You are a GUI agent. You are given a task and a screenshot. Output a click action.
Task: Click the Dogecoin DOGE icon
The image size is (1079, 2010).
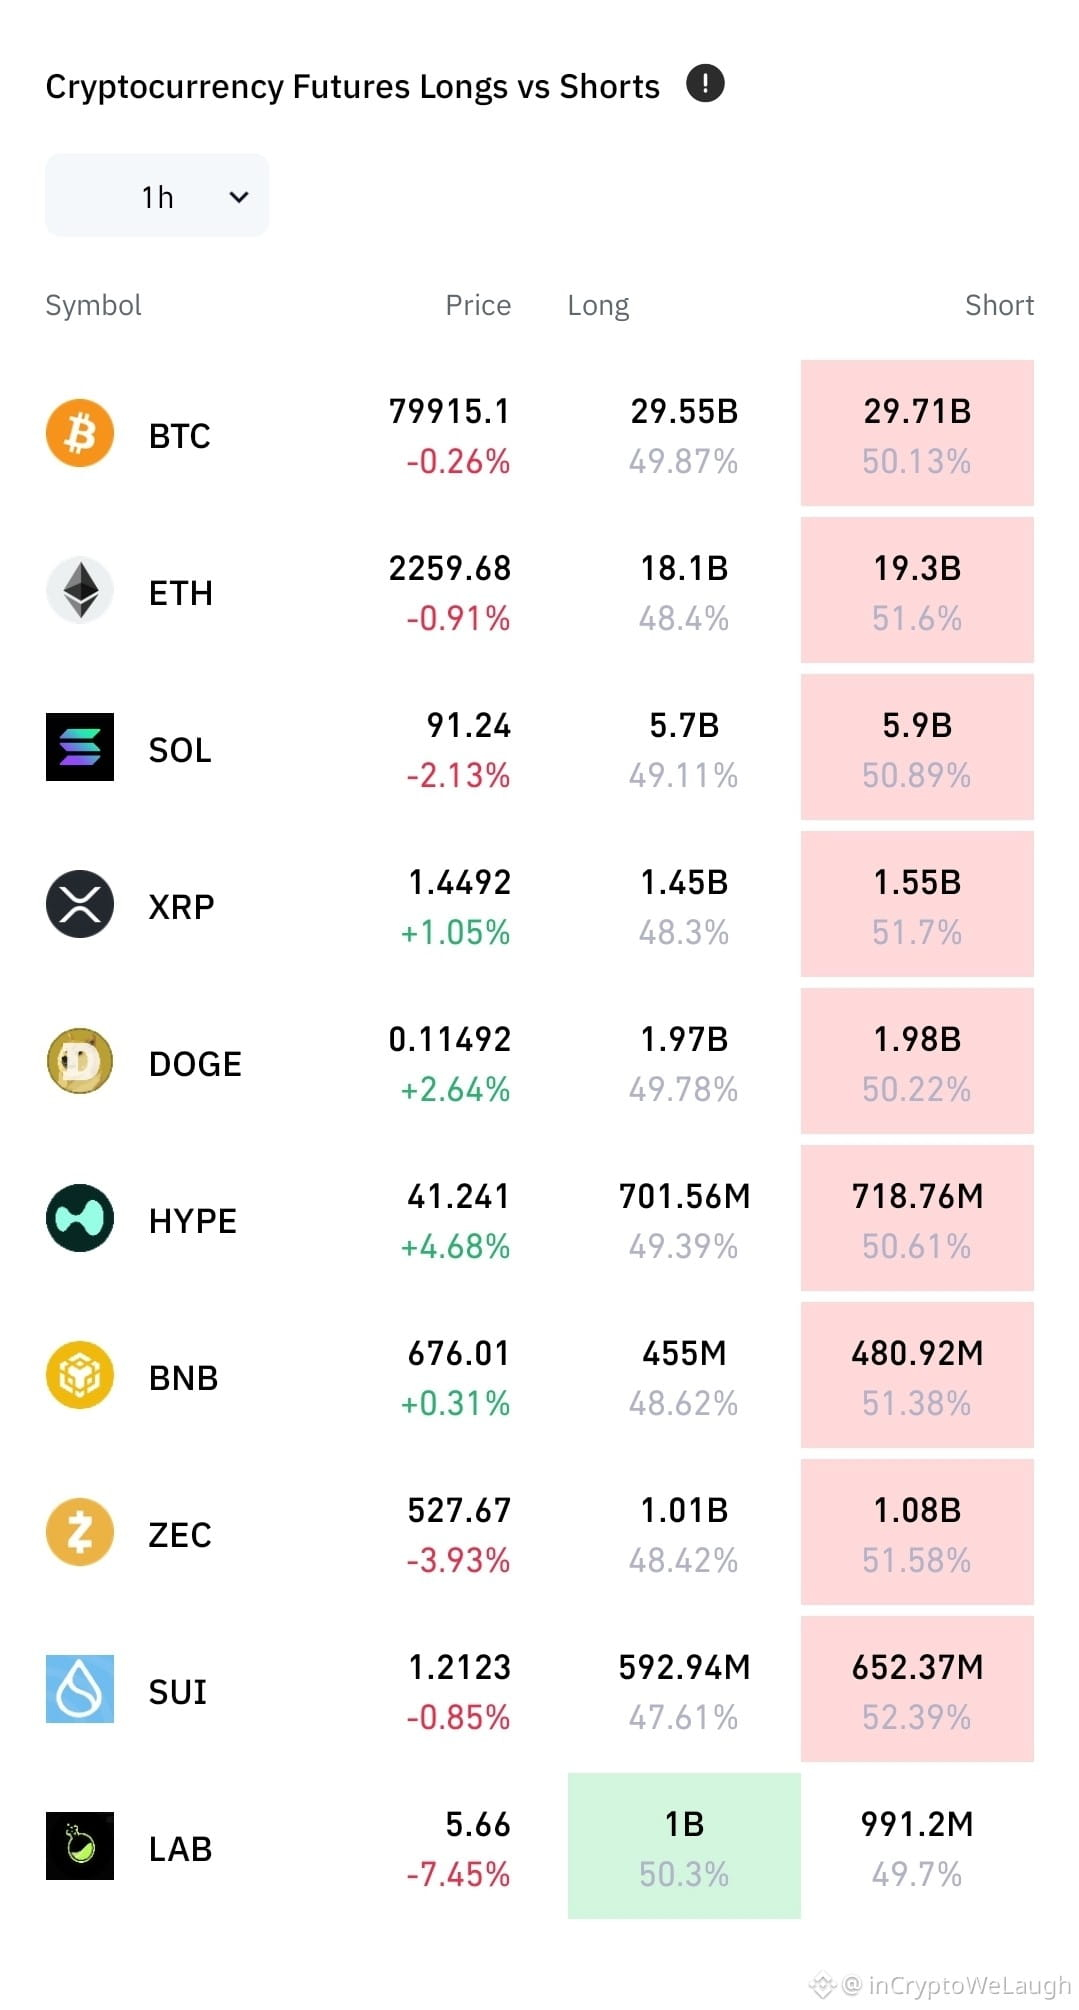click(x=80, y=1061)
